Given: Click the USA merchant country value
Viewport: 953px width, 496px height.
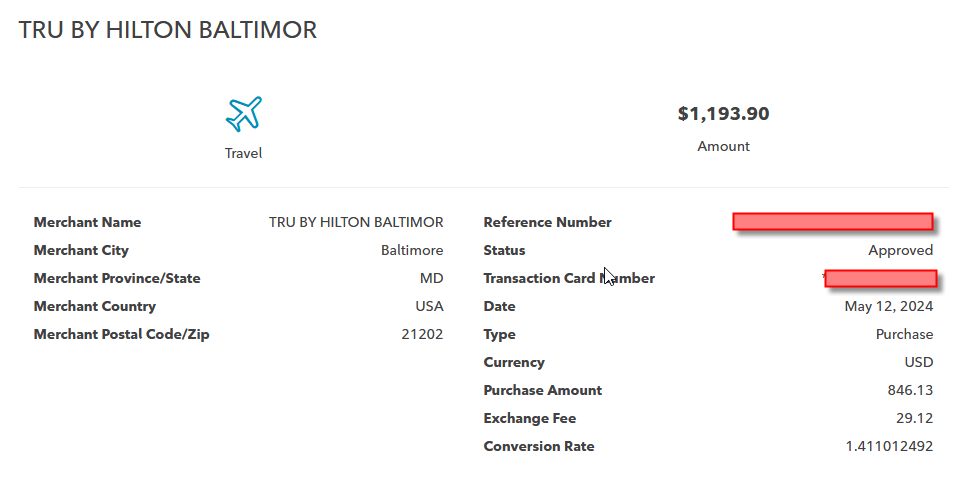Looking at the screenshot, I should pyautogui.click(x=429, y=306).
